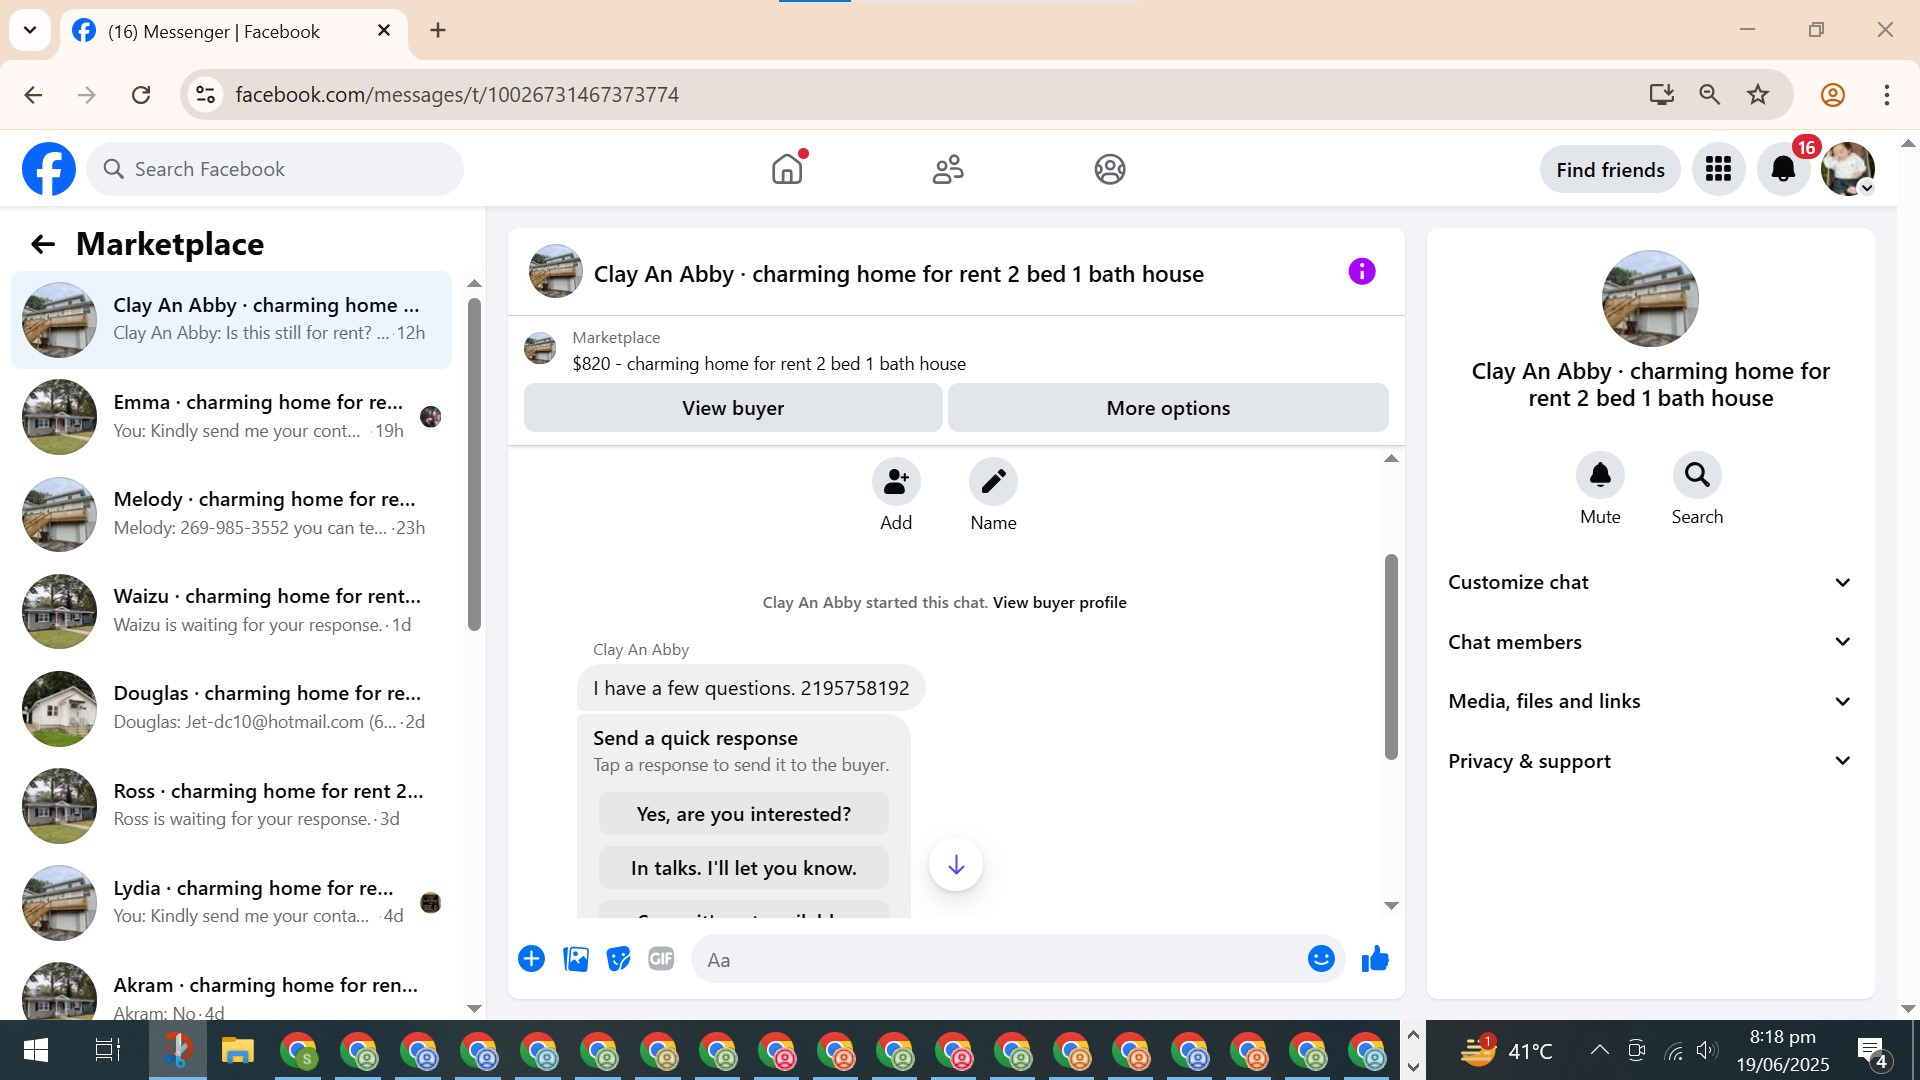
Task: Expand Customize chat section
Action: point(1650,582)
